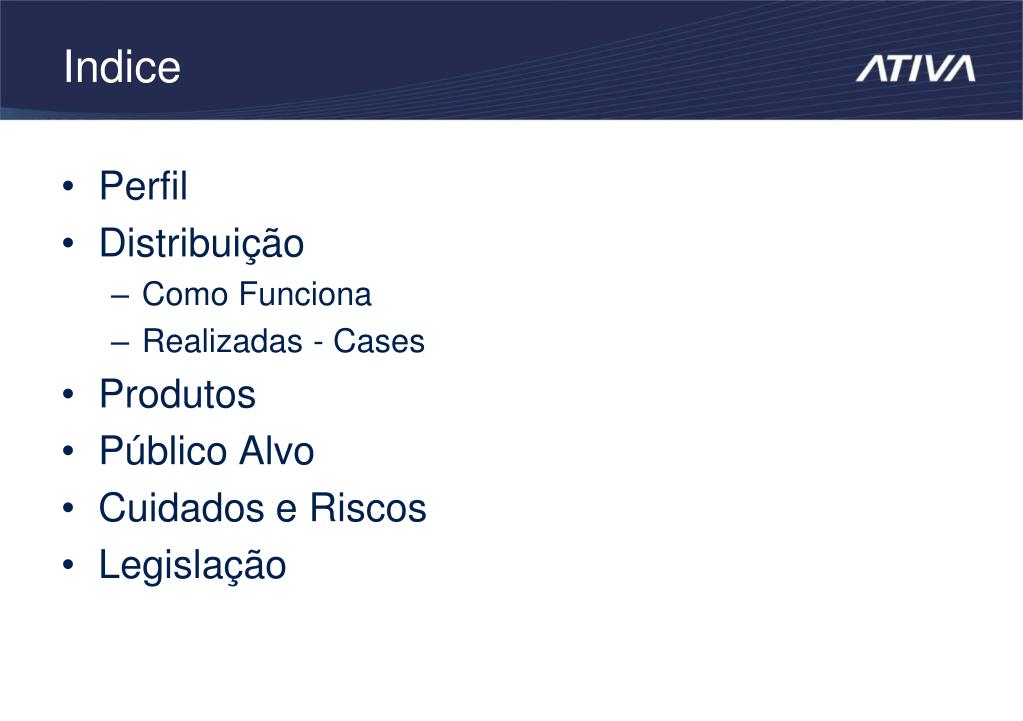Click the bullet point beside Perfil
Viewport: 1023px width, 721px height.
click(69, 187)
